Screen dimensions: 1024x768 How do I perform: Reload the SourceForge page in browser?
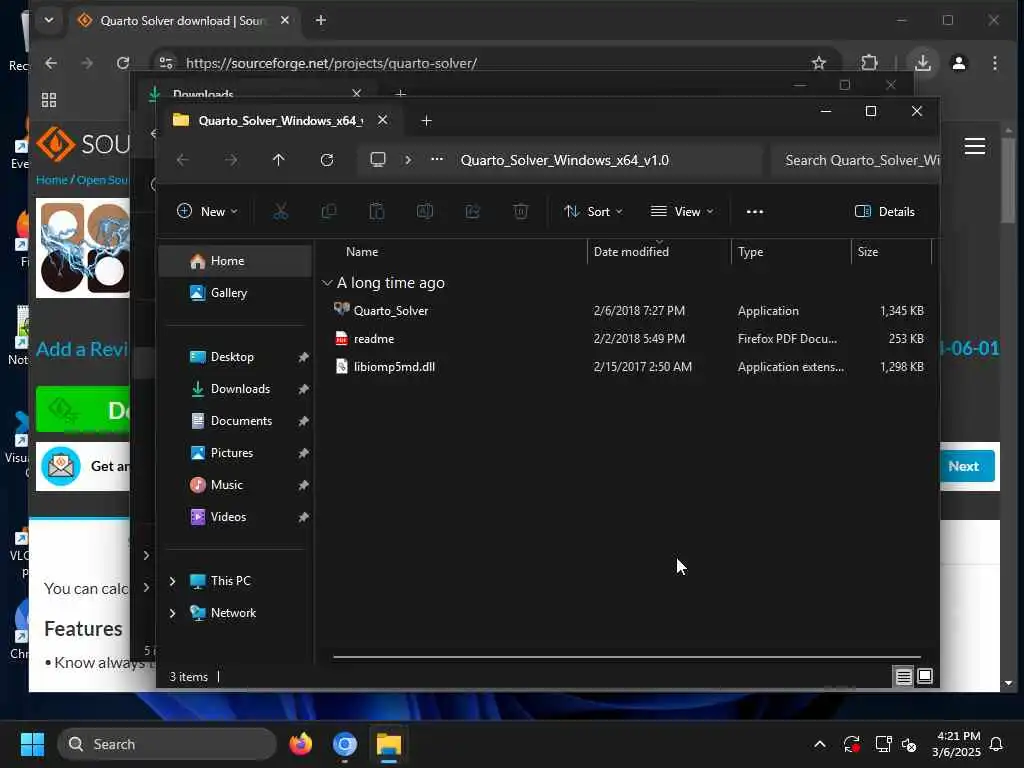tap(123, 63)
